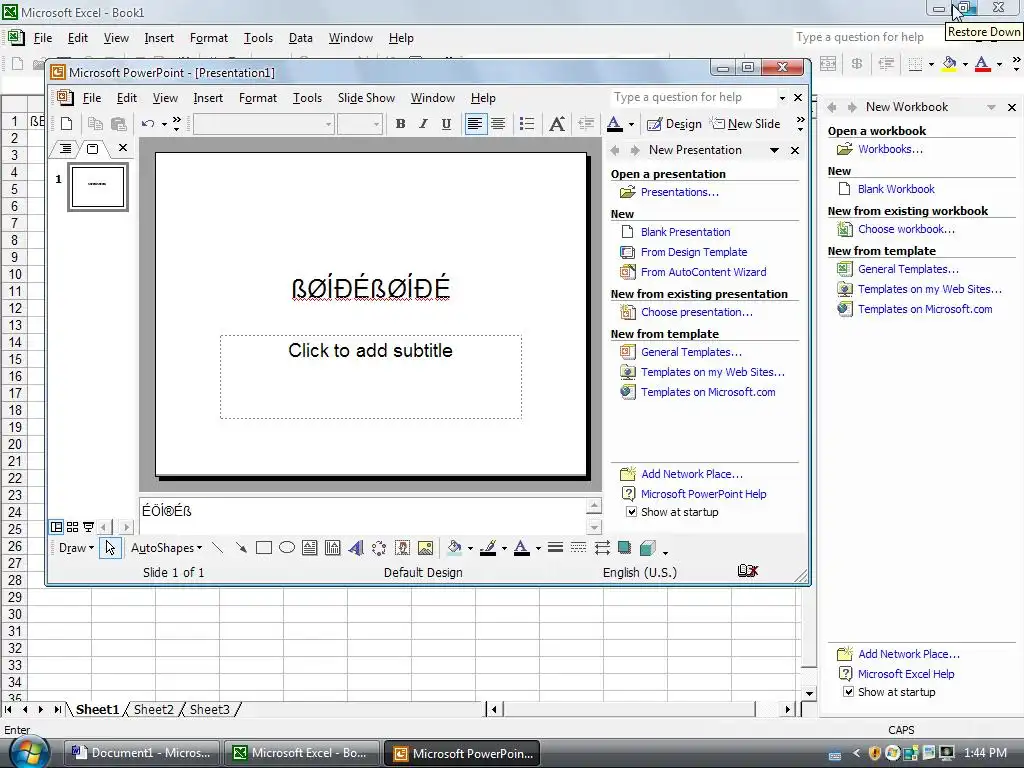
Task: Click Arrow Style icon in Drawing toolbar
Action: coord(602,548)
